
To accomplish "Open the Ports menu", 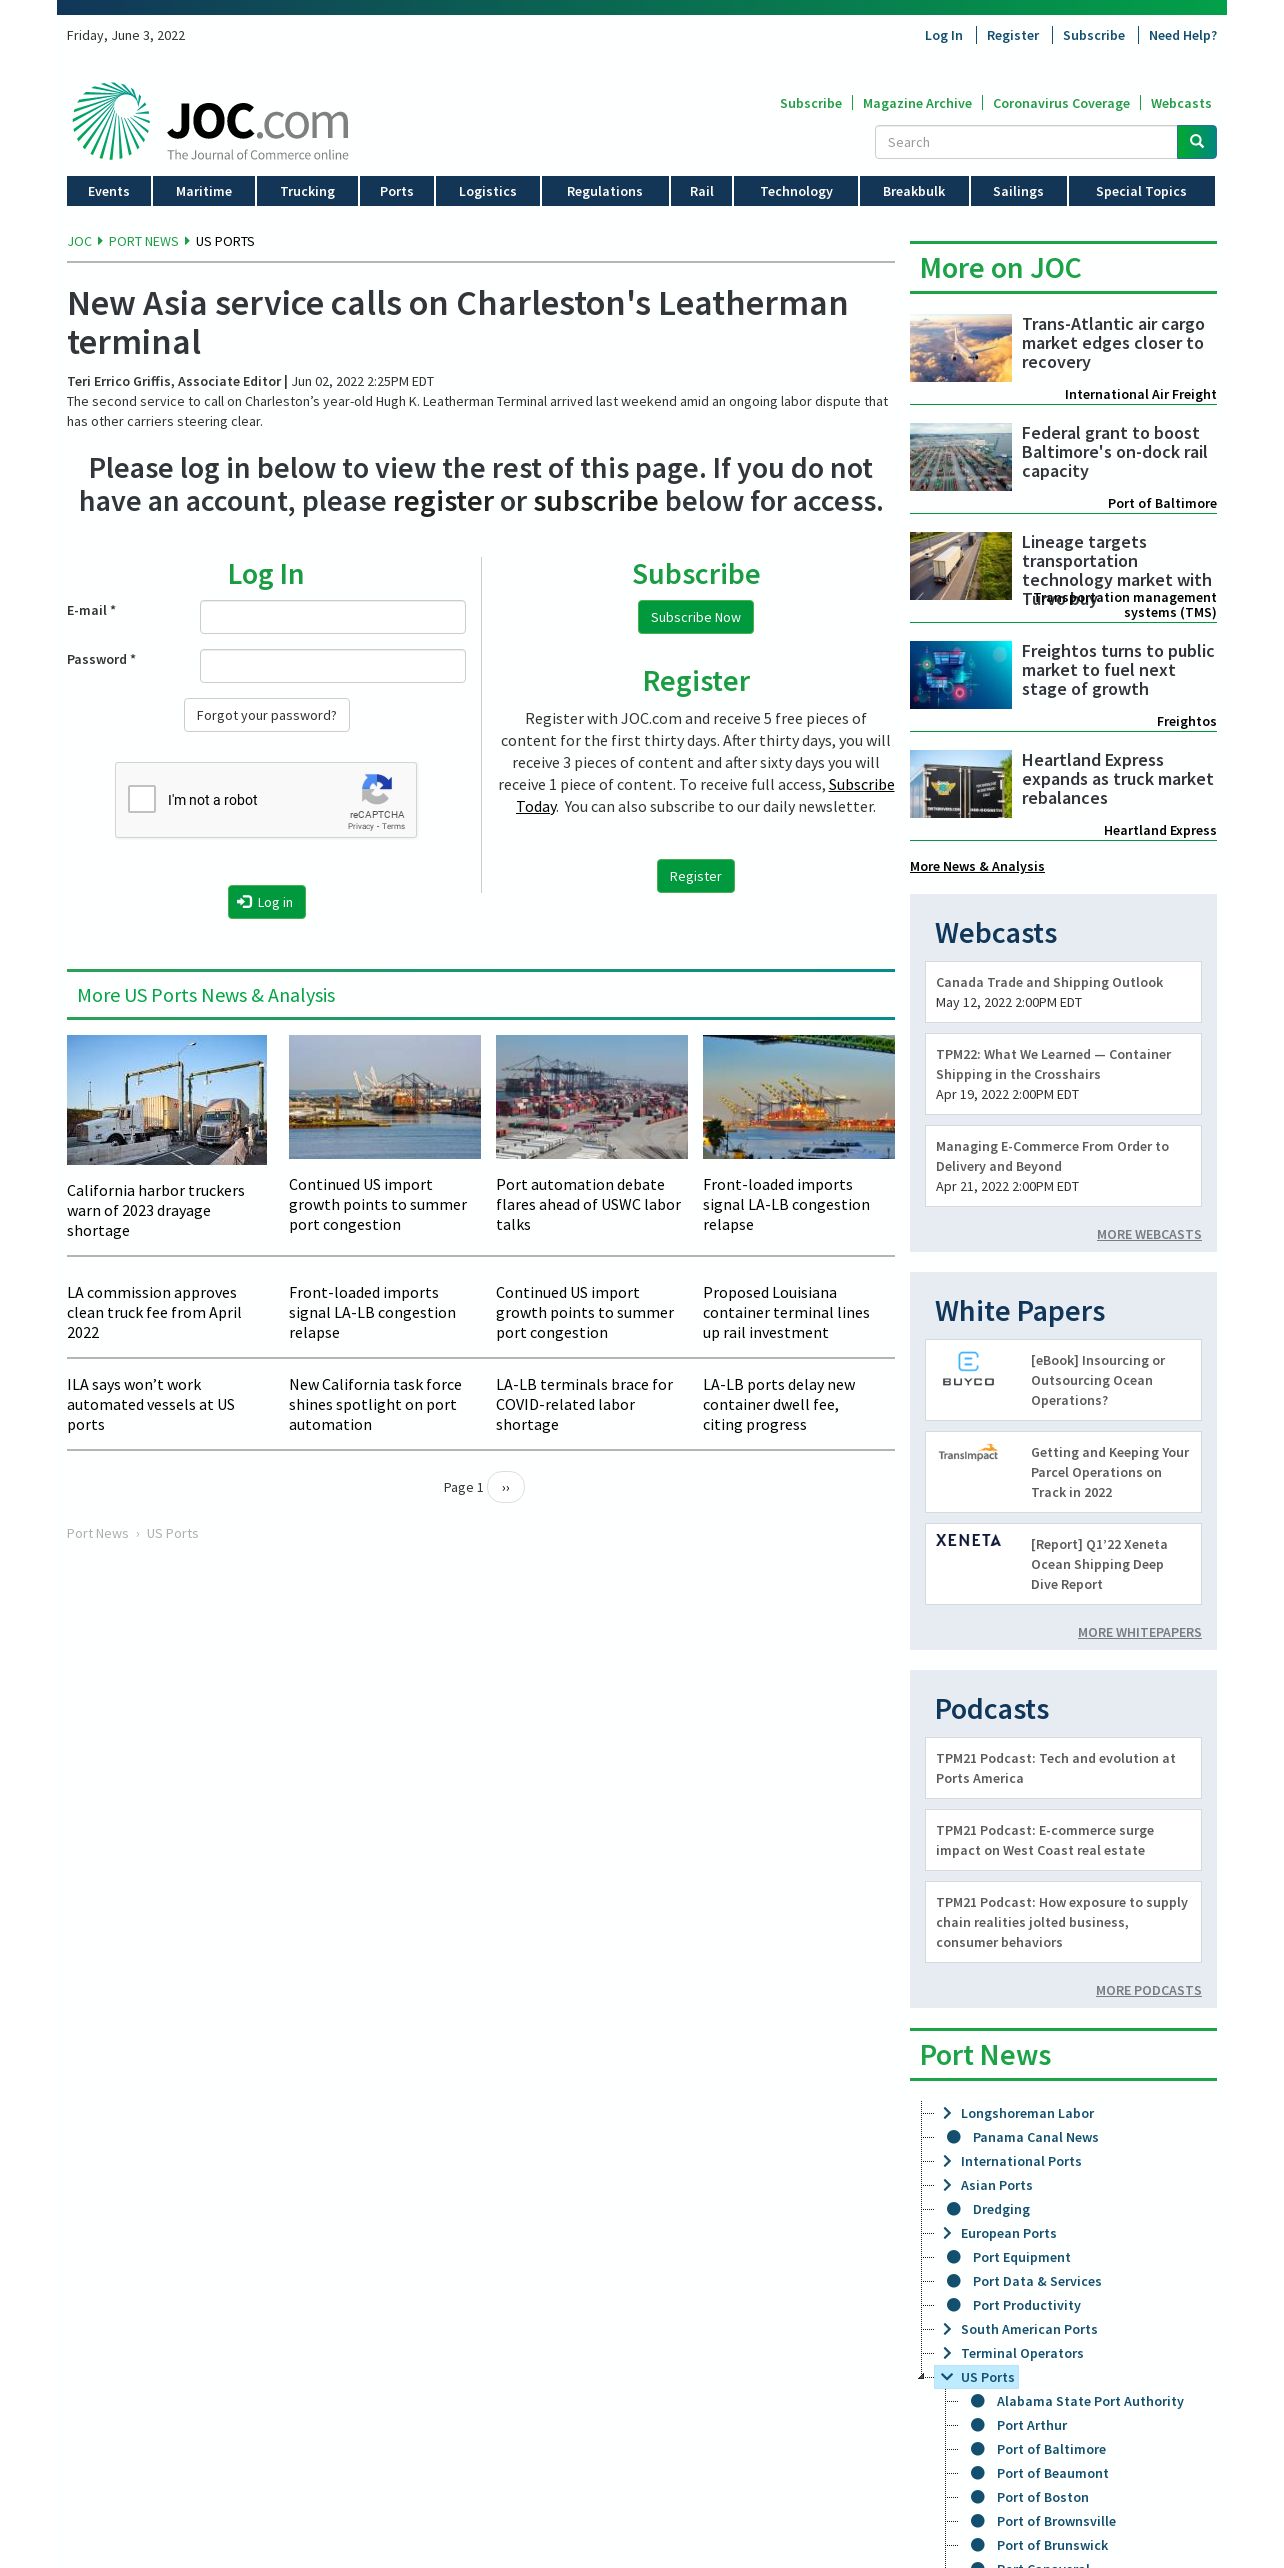I will (x=397, y=191).
